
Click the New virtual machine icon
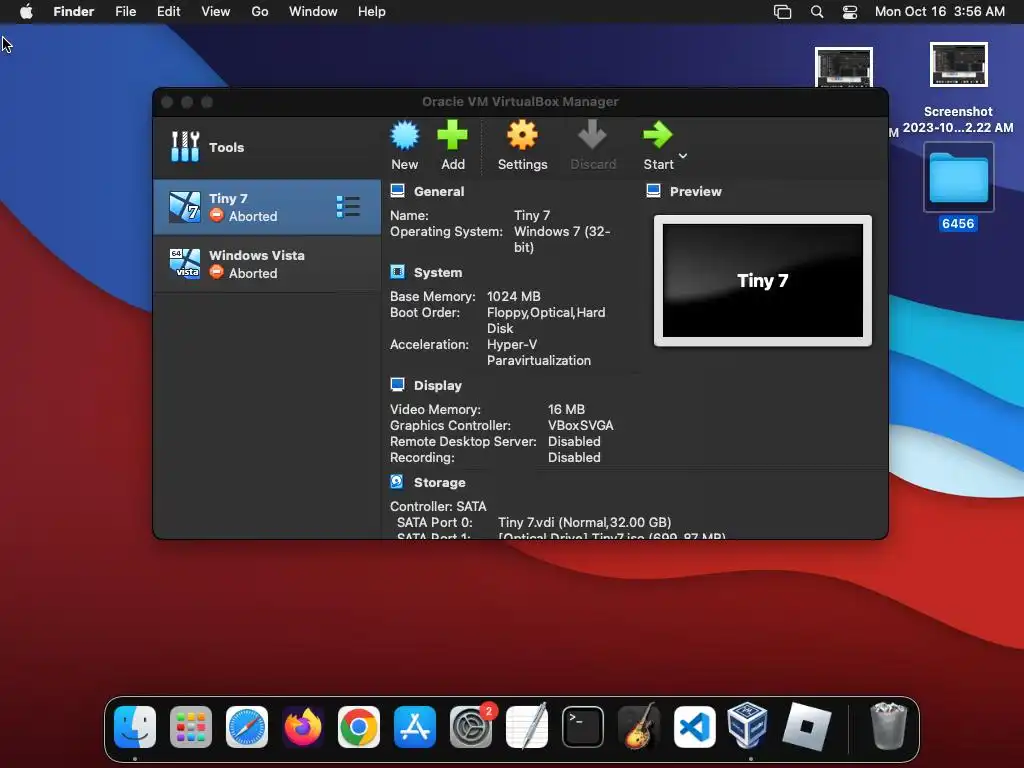coord(404,136)
